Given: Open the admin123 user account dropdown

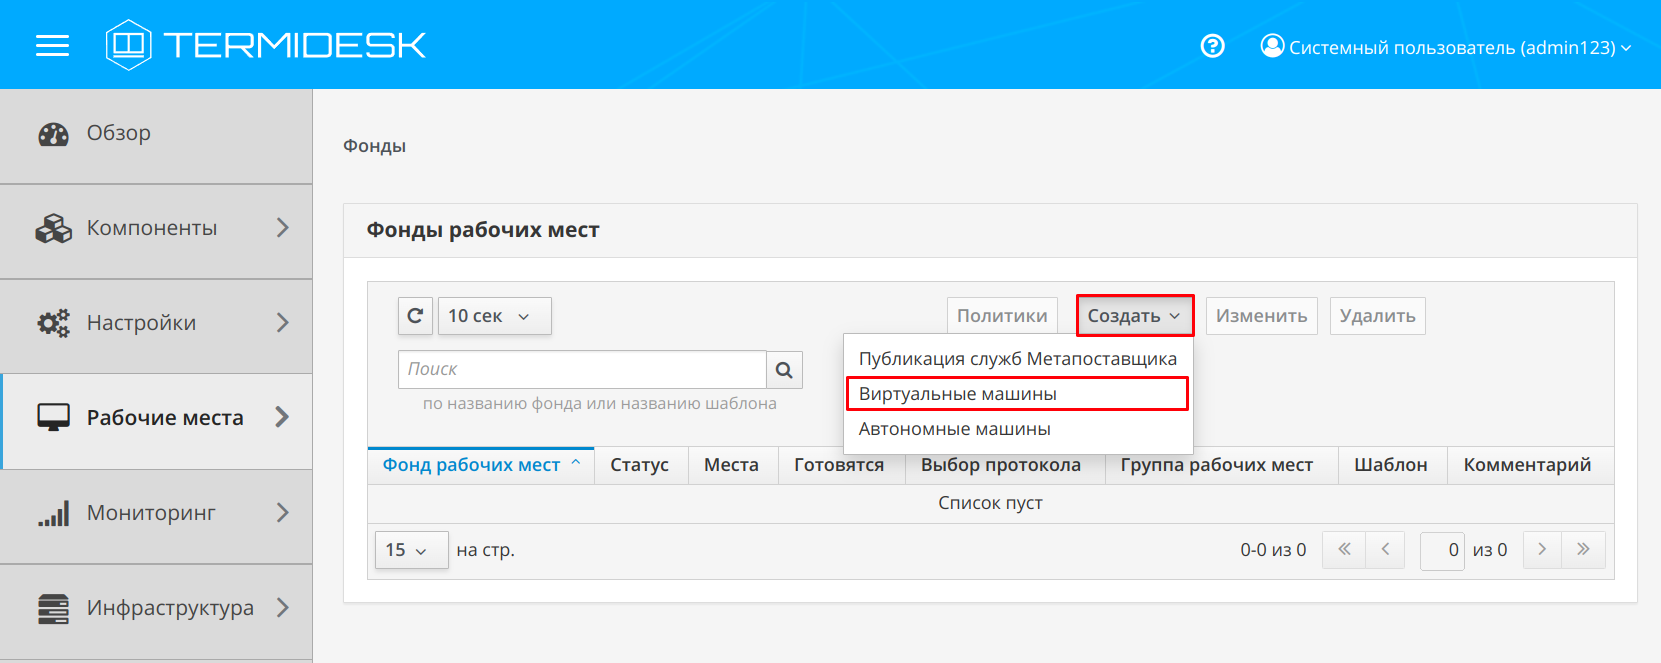Looking at the screenshot, I should pyautogui.click(x=1447, y=47).
